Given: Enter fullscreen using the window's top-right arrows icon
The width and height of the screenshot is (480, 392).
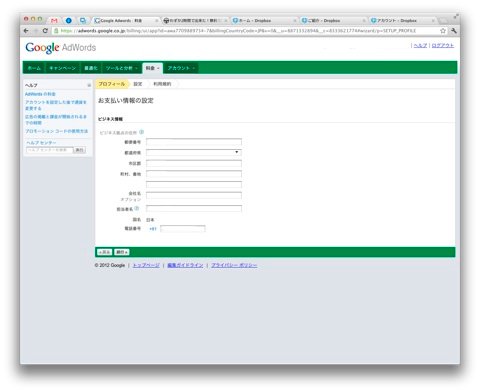Looking at the screenshot, I should [x=455, y=16].
